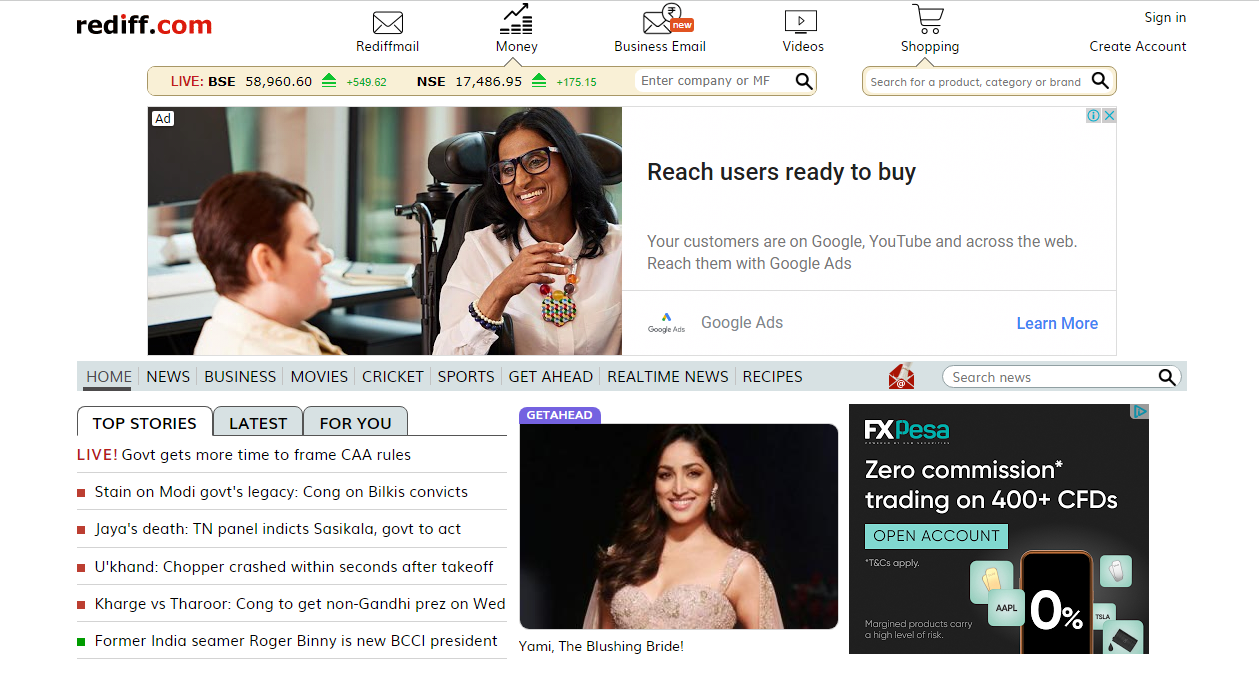Open Roger Binny BCCI president story
Viewport: 1259px width, 695px height.
pyautogui.click(x=296, y=641)
